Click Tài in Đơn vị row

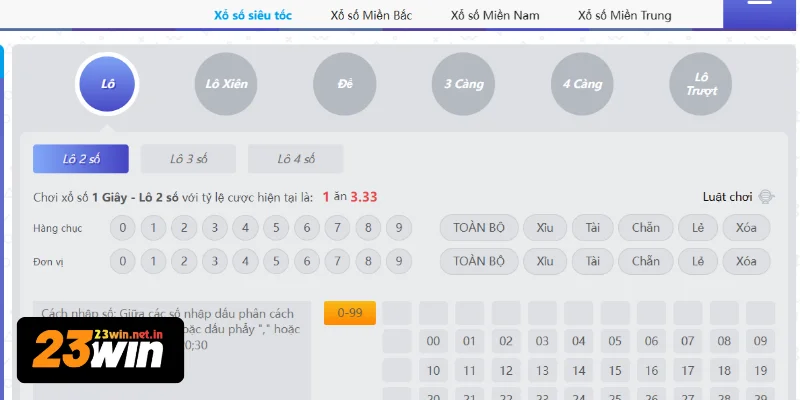592,261
